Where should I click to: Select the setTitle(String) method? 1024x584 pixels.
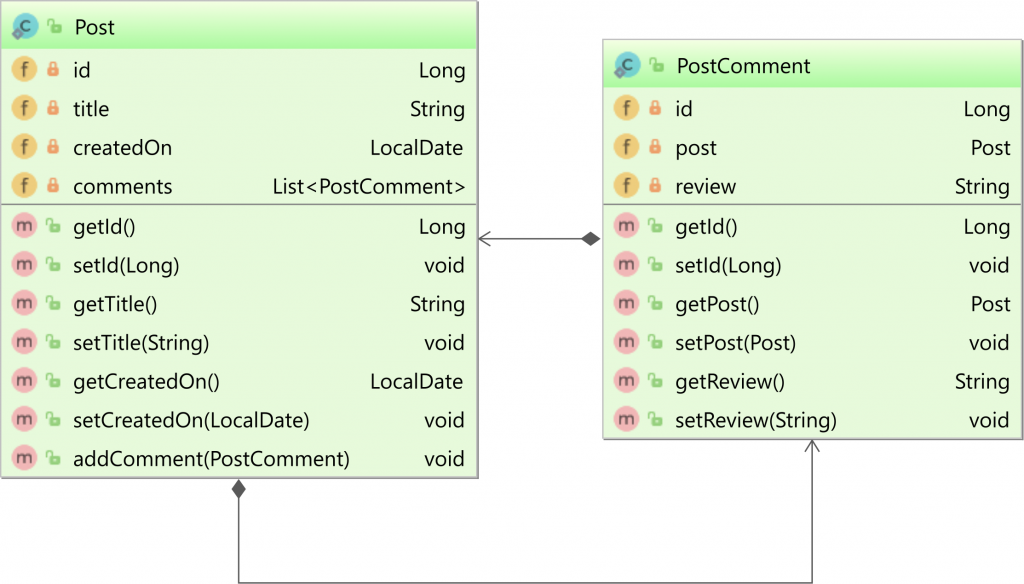point(141,343)
